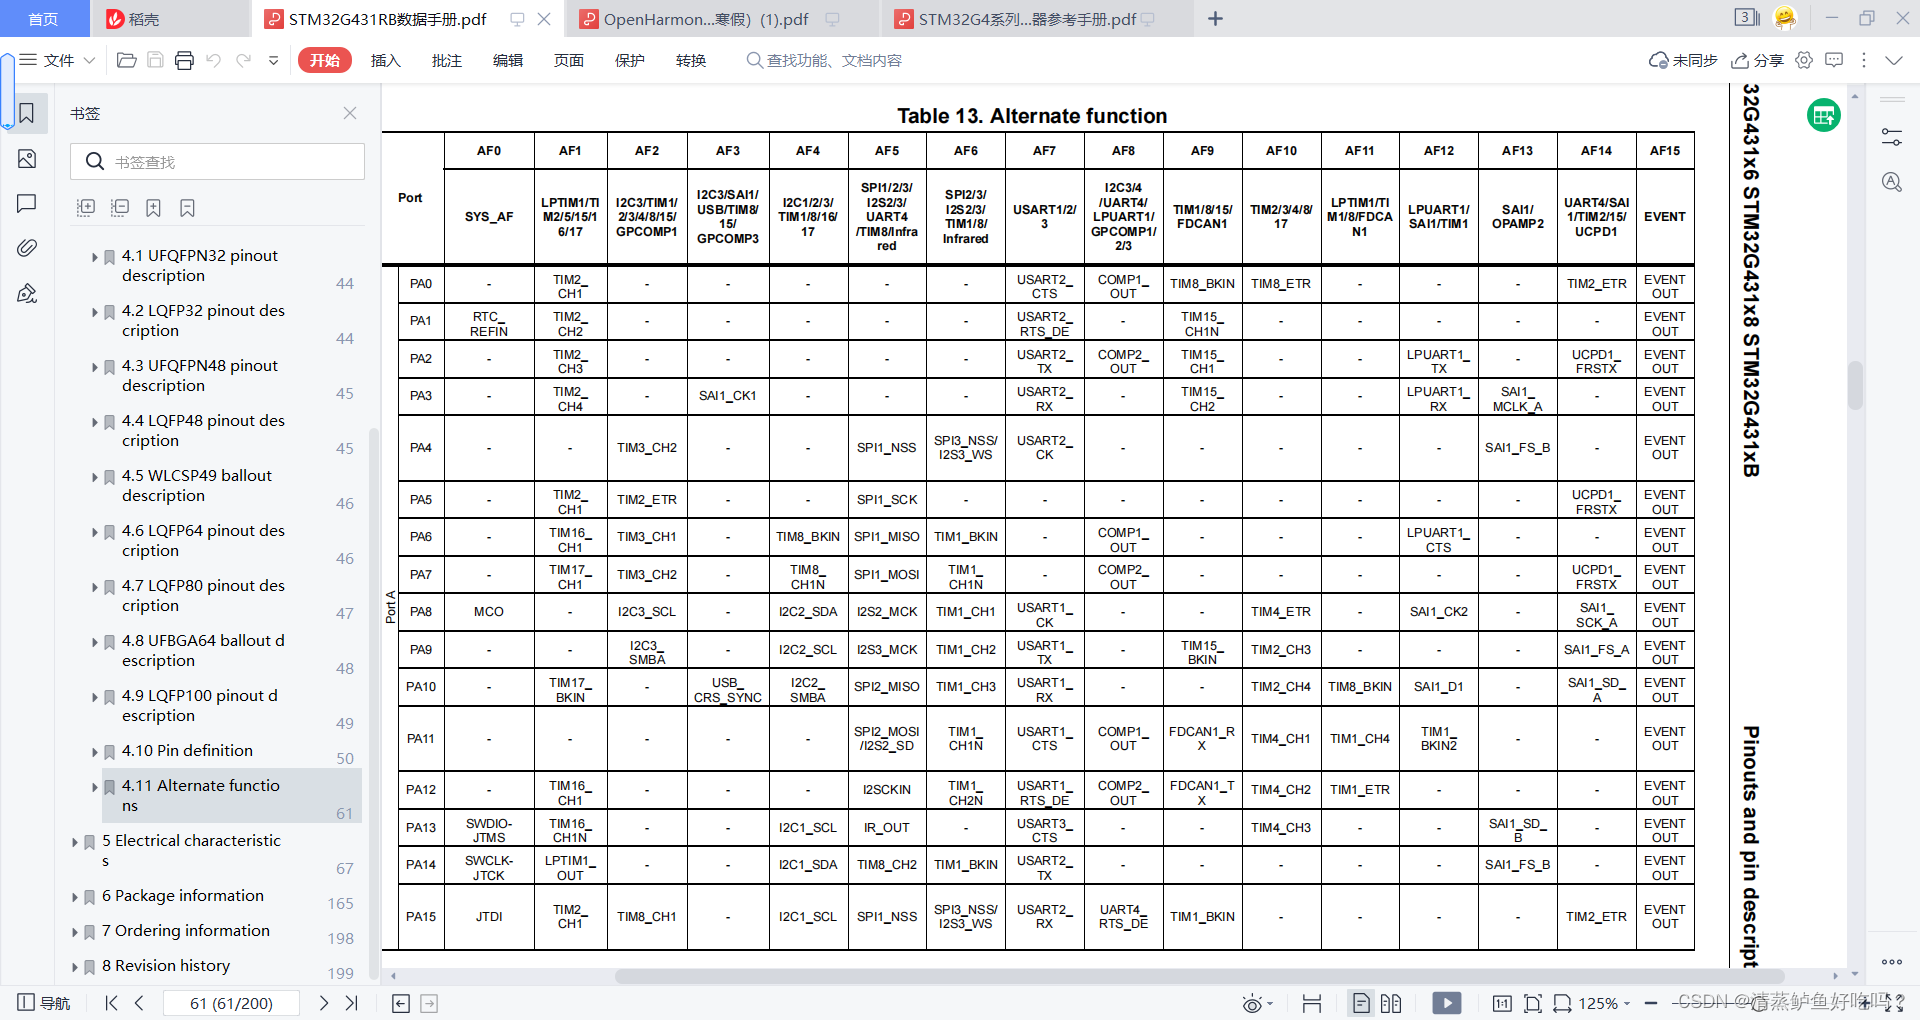The width and height of the screenshot is (1920, 1020).
Task: Toggle continuous scrolling layout icon
Action: point(1312,1003)
